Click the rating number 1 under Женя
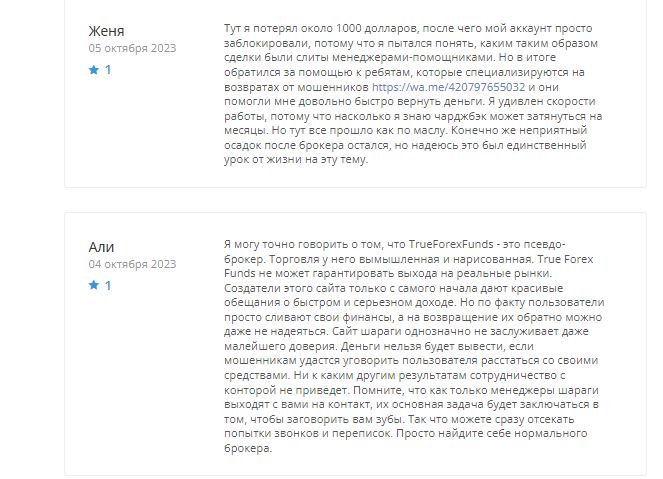The height and width of the screenshot is (479, 663). click(108, 70)
